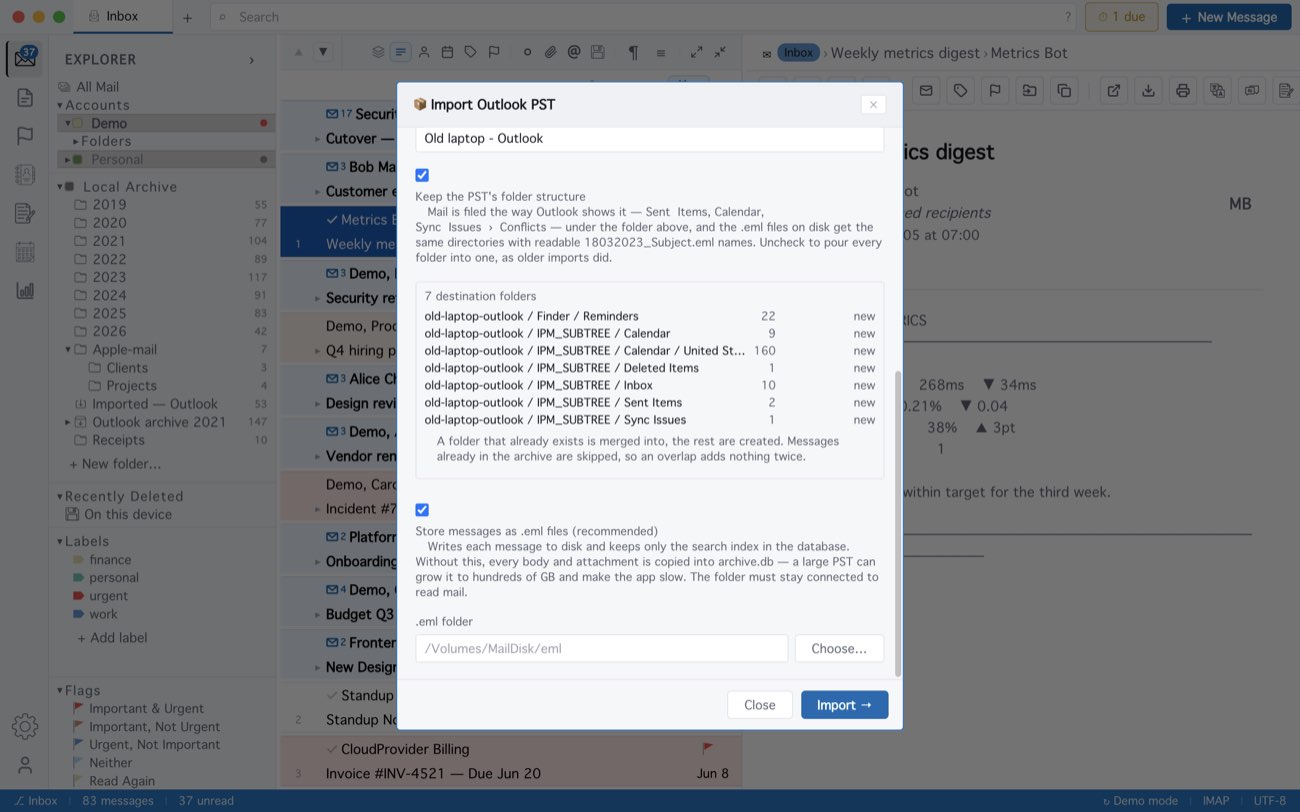Collapse the Recently Deleted section
Screen dimensions: 1300x812
[60, 496]
